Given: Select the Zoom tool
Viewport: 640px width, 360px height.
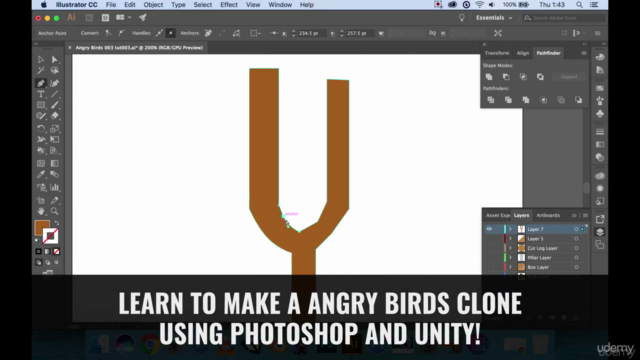Looking at the screenshot, I should coord(54,211).
